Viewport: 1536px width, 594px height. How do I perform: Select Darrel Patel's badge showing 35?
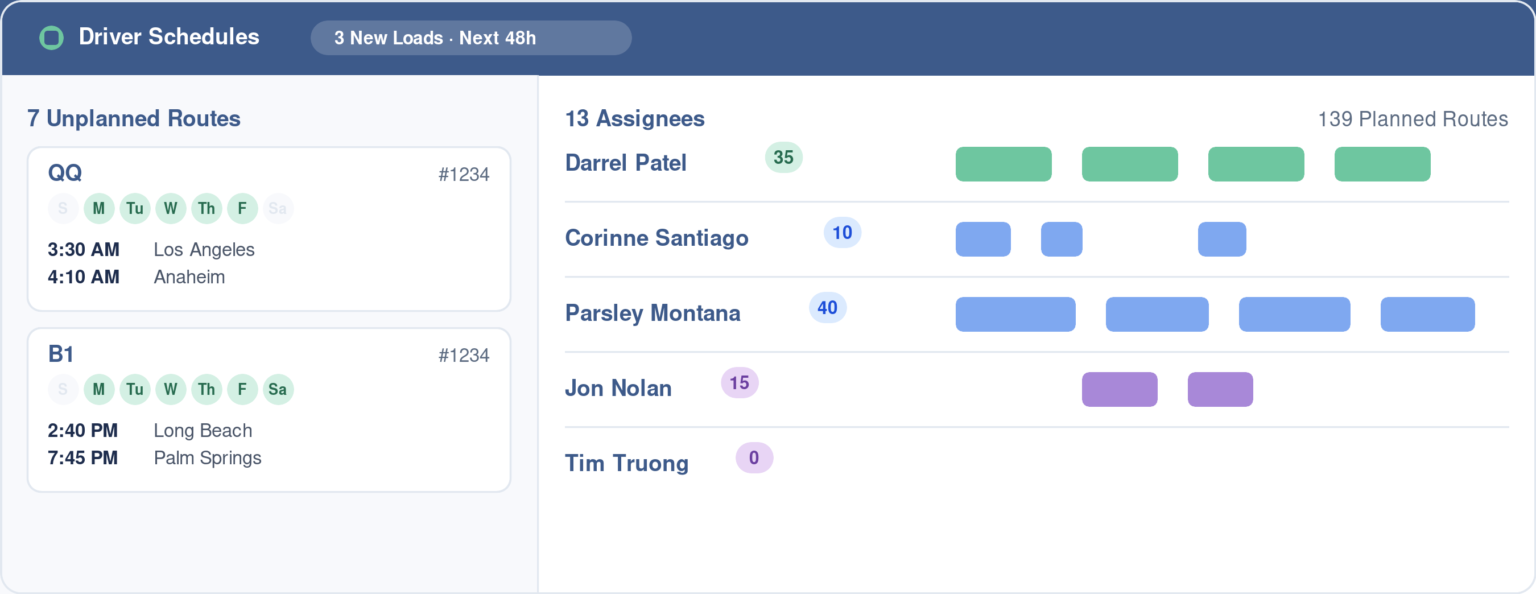coord(784,158)
